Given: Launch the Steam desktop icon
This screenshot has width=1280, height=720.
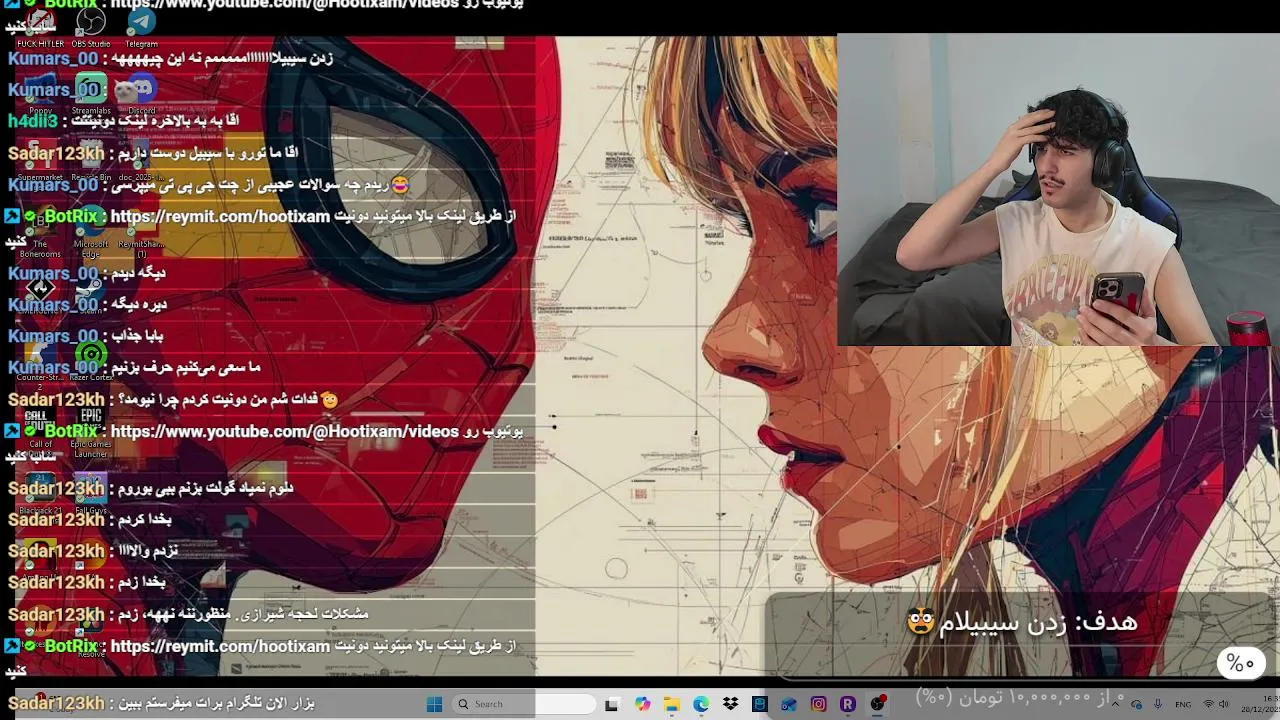Looking at the screenshot, I should tap(91, 292).
